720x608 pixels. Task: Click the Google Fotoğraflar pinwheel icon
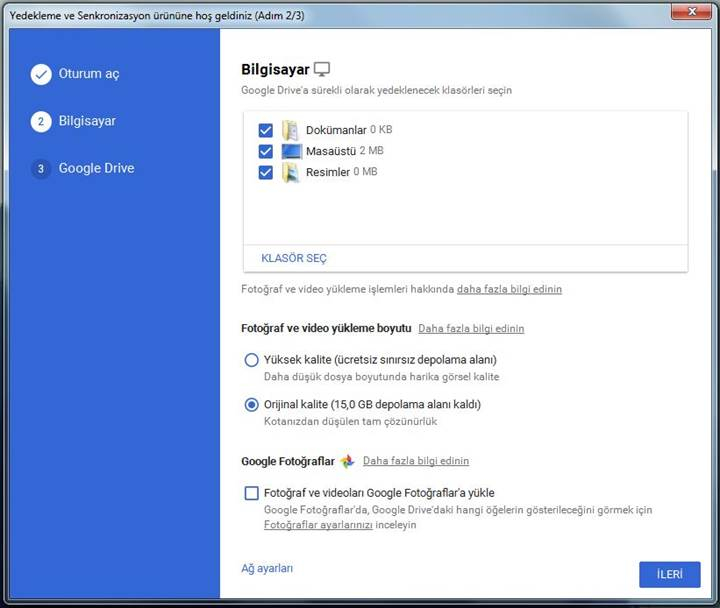(x=347, y=461)
